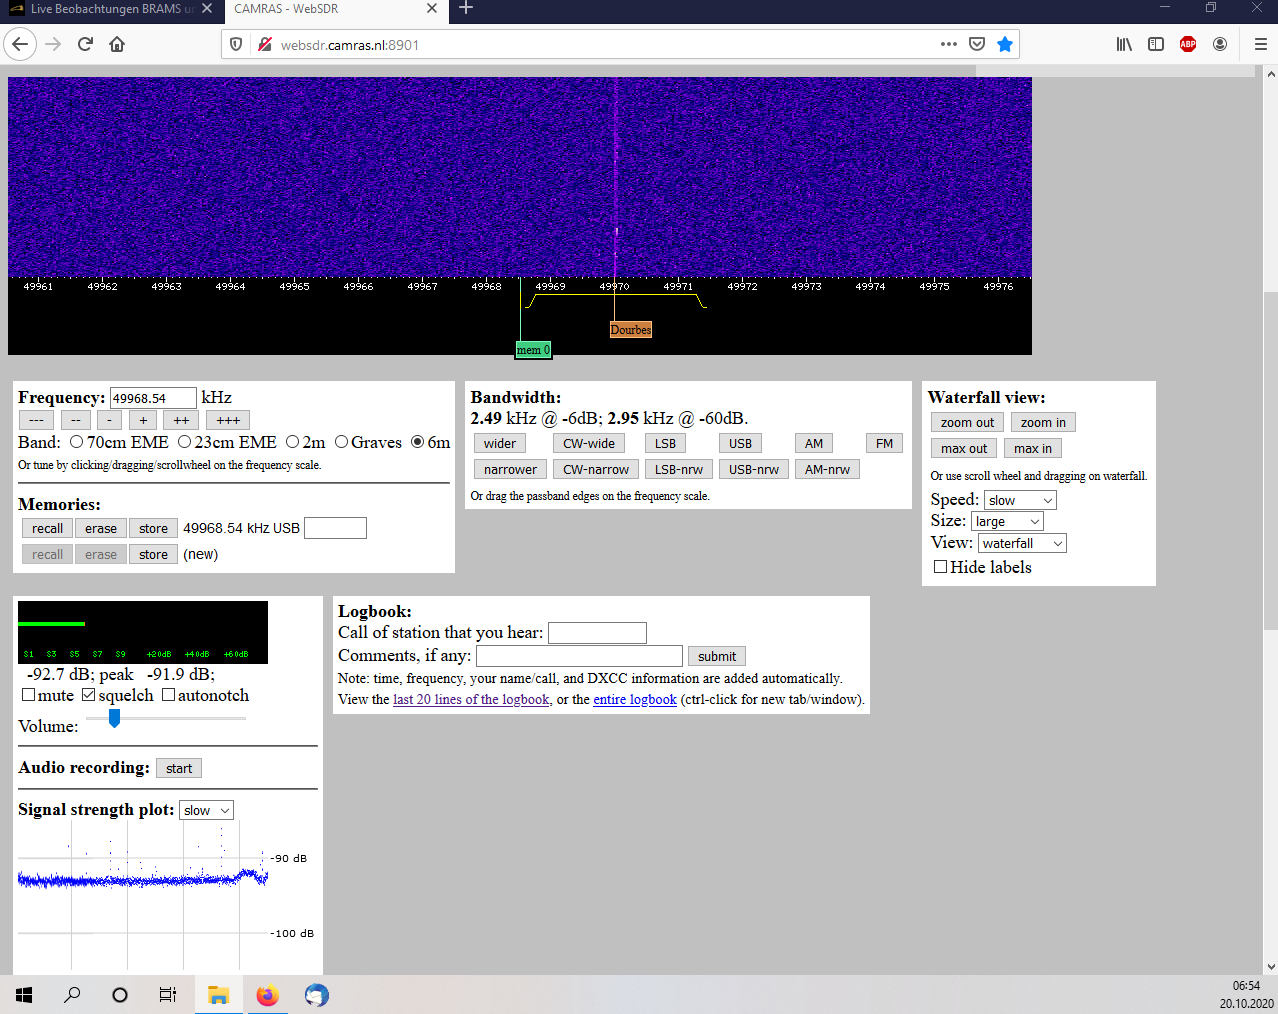Select LSB modulation mode
The width and height of the screenshot is (1278, 1014).
pyautogui.click(x=665, y=443)
